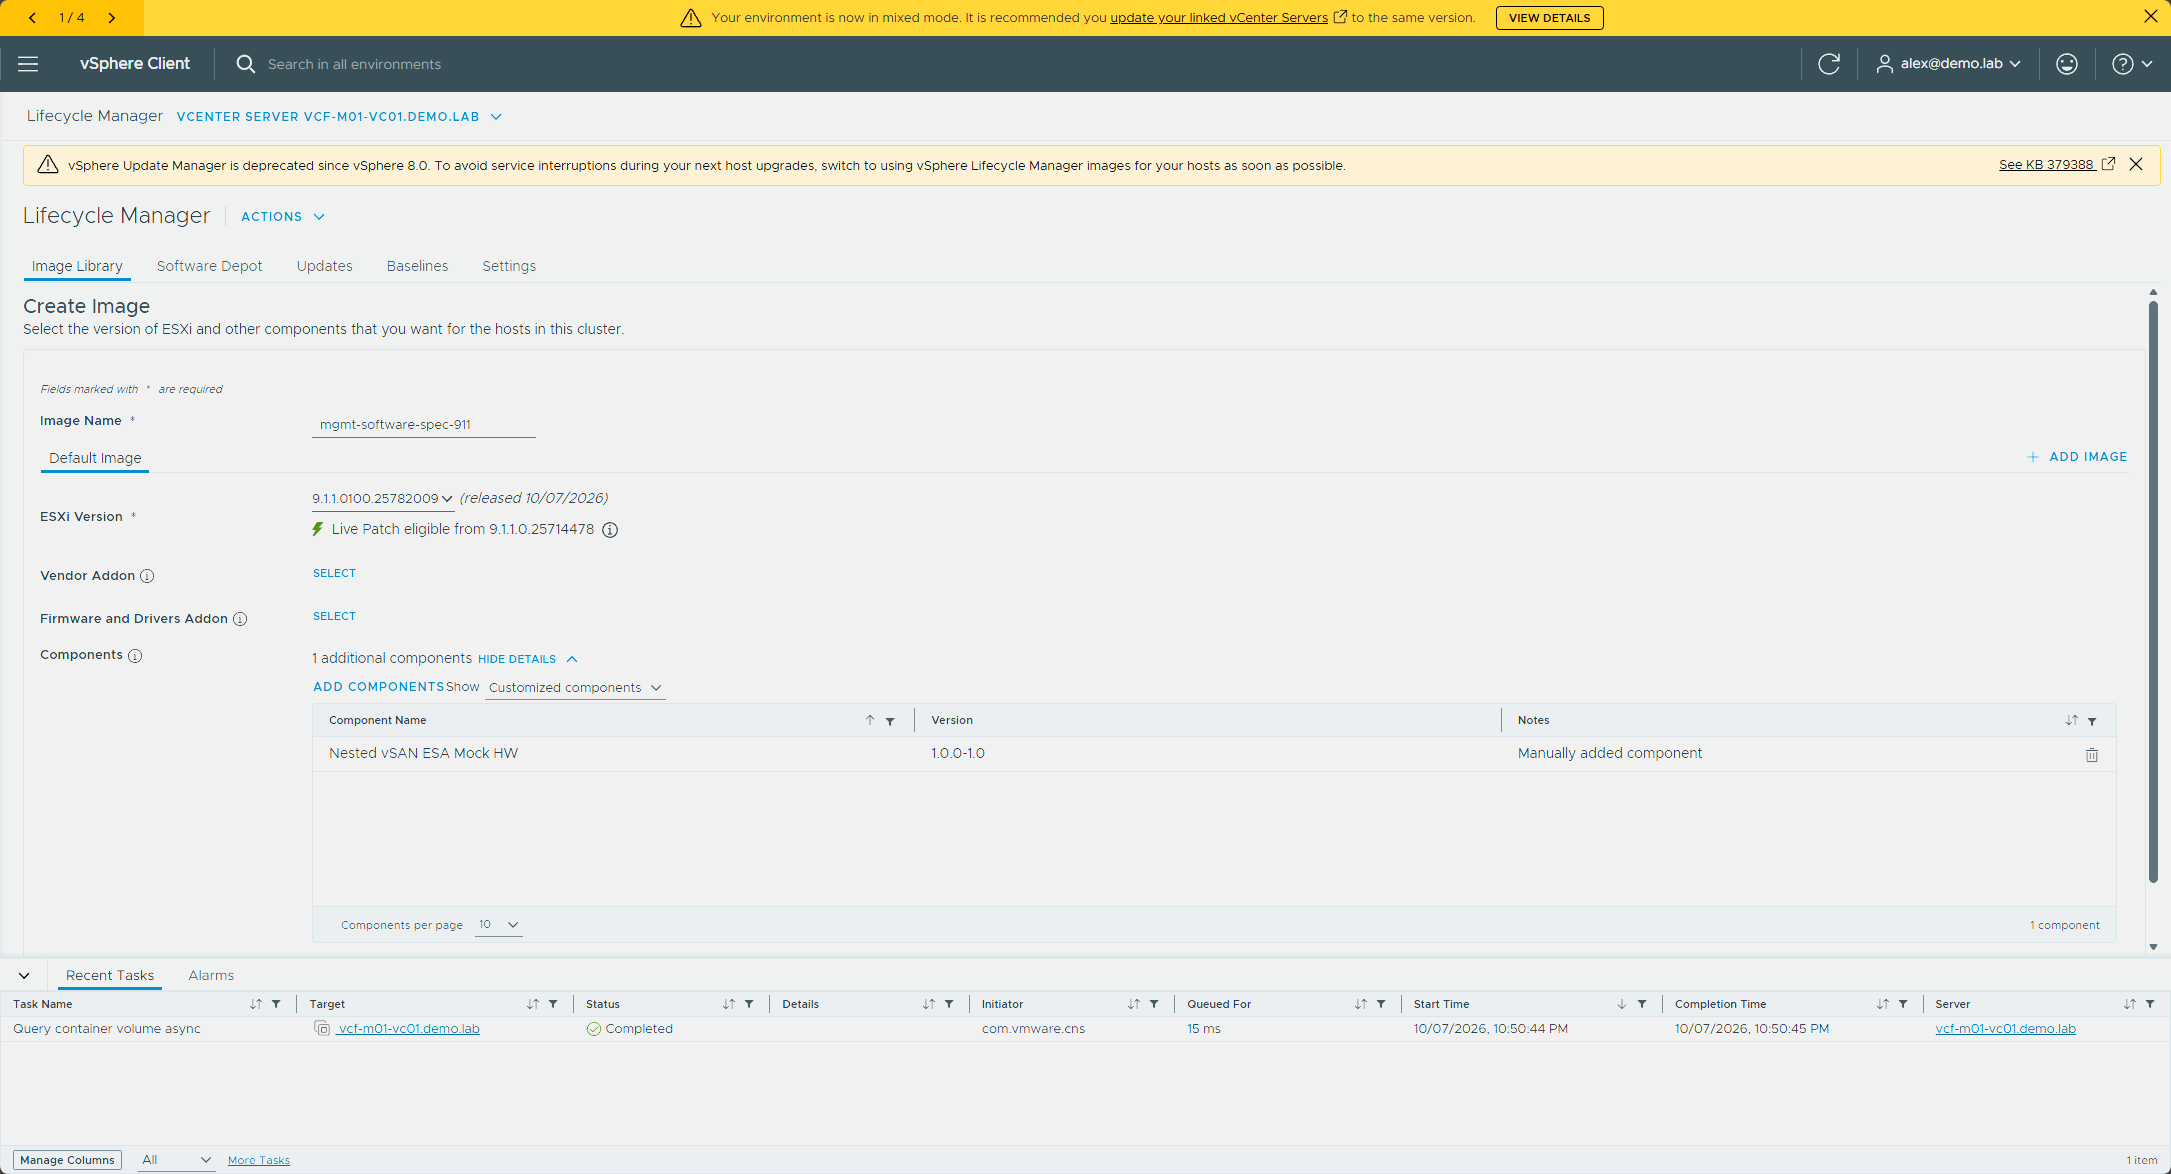The width and height of the screenshot is (2171, 1174).
Task: Show Firmware and Drivers Addon info icon
Action: coord(240,619)
